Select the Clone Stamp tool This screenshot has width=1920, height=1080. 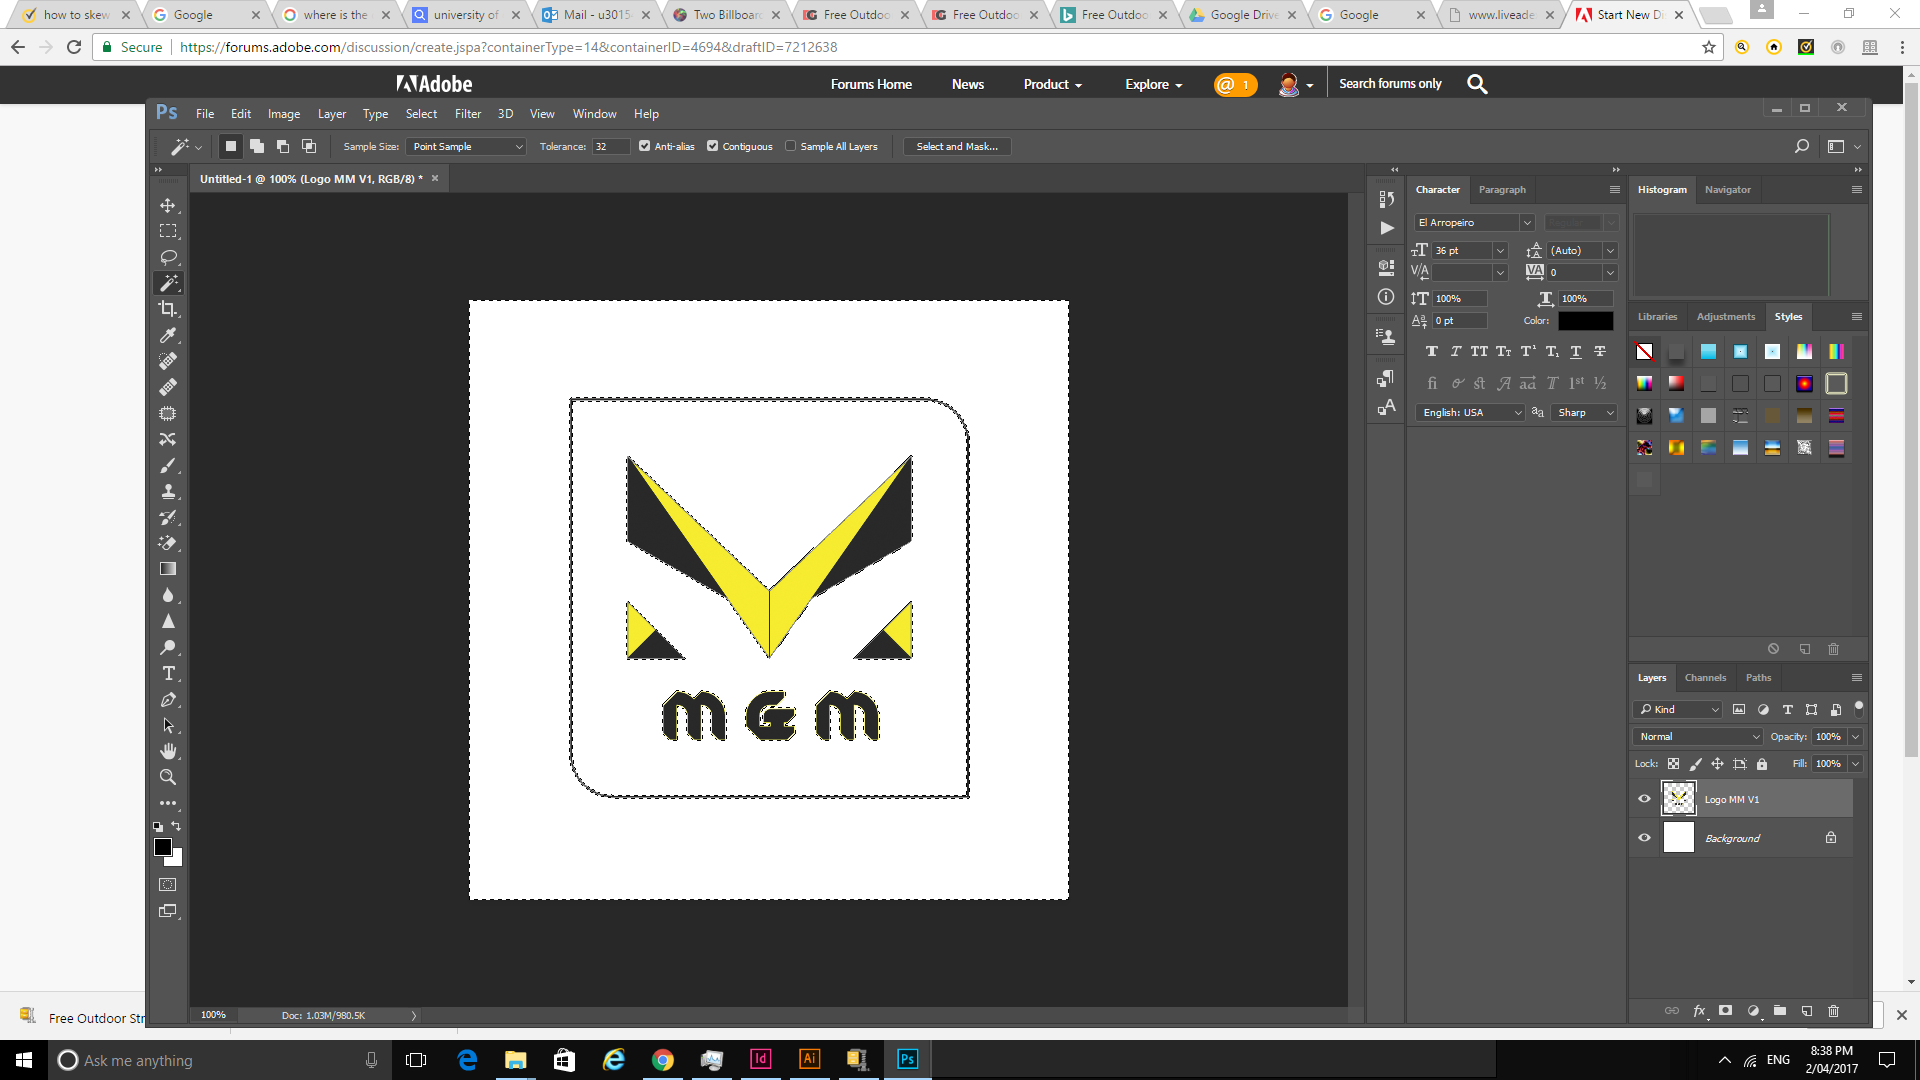tap(168, 492)
